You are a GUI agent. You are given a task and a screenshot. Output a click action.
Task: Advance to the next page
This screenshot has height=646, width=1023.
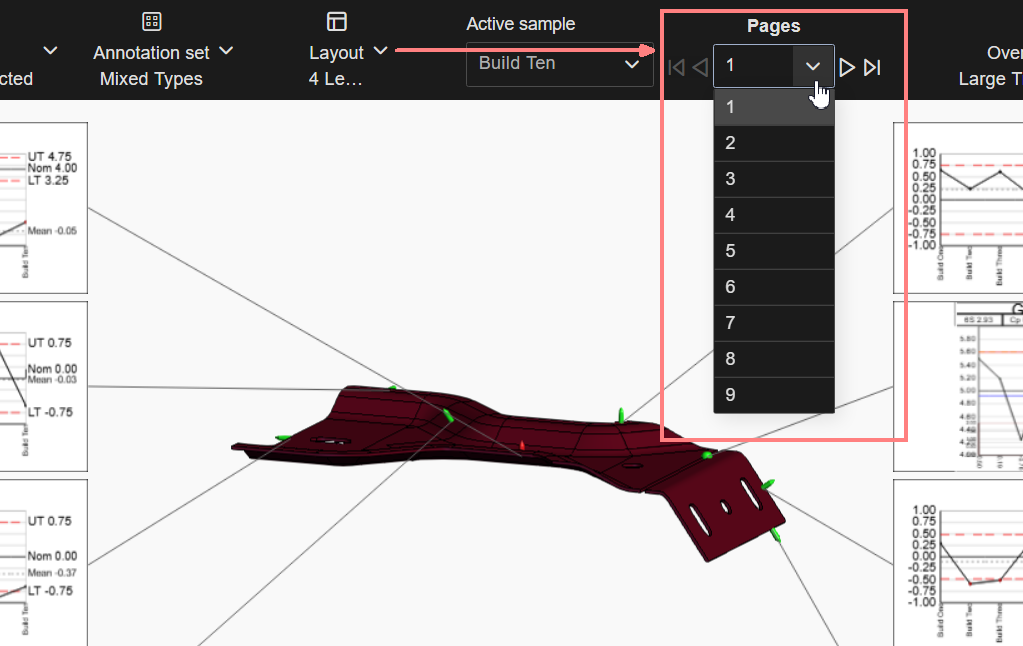pyautogui.click(x=847, y=67)
